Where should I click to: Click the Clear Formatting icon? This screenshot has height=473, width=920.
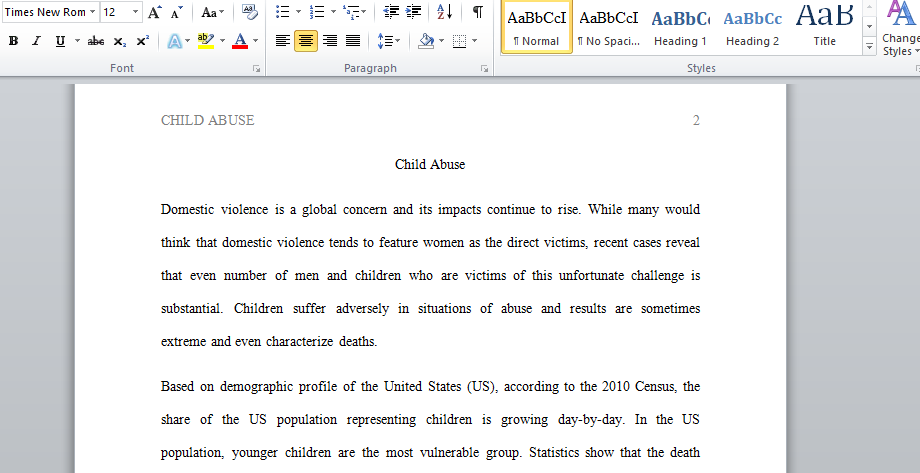point(249,12)
